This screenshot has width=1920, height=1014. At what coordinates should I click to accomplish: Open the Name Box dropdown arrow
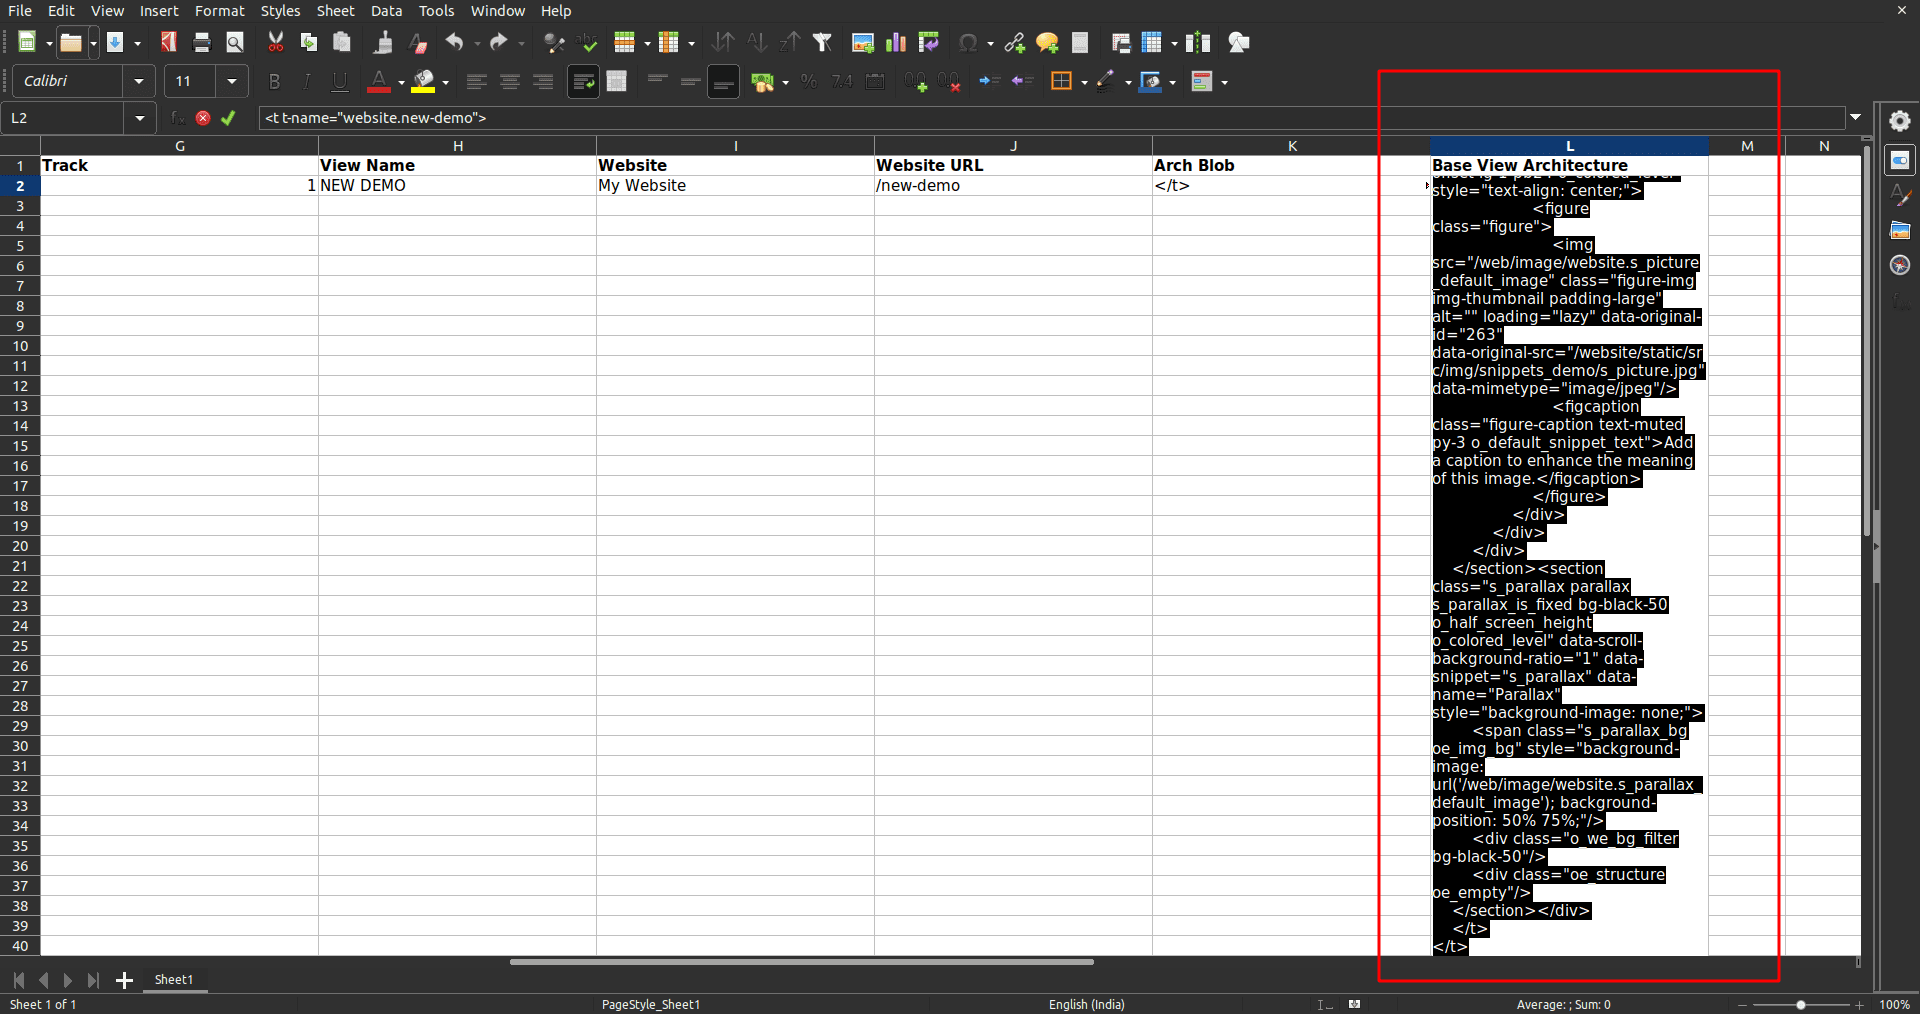point(139,118)
